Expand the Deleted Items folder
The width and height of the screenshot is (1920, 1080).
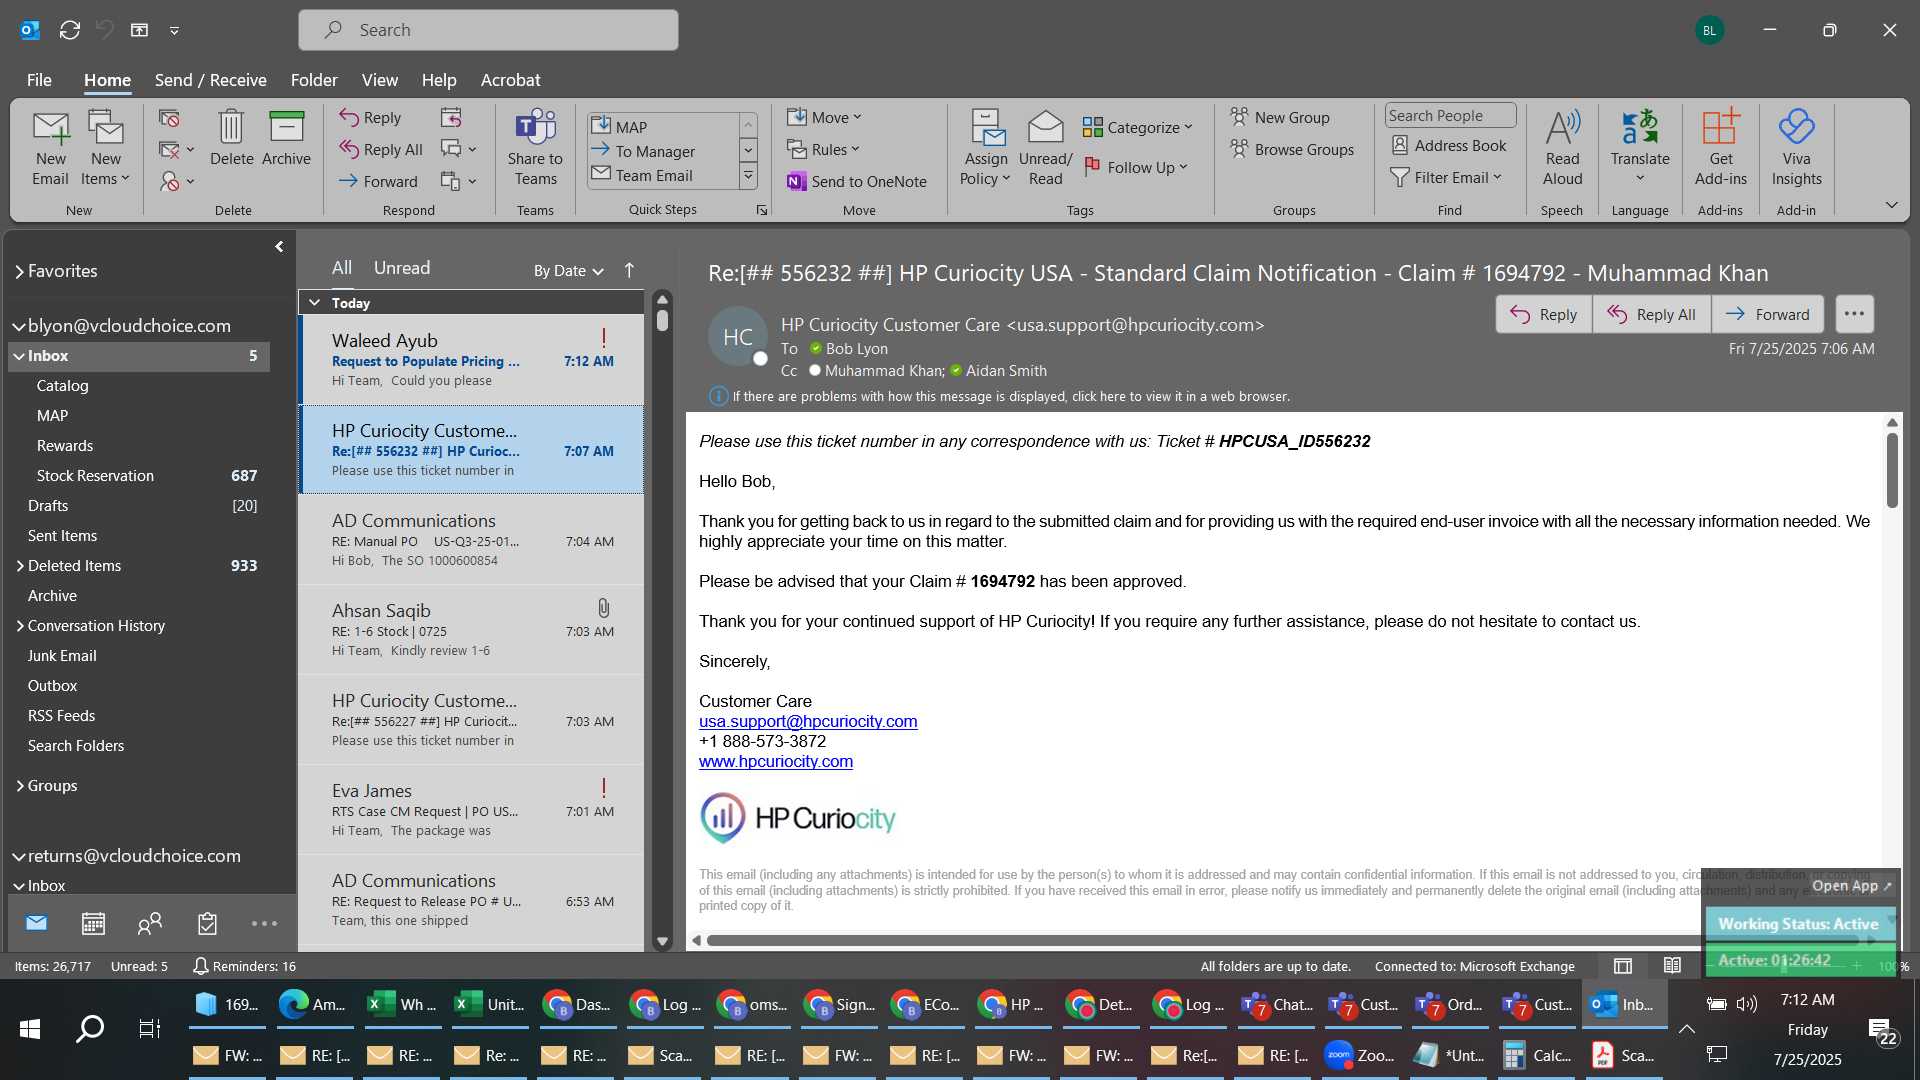[x=20, y=565]
